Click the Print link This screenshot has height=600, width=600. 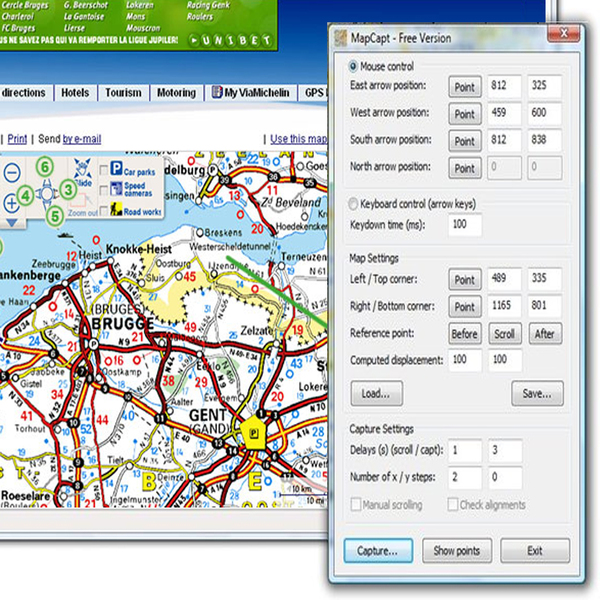[17, 139]
